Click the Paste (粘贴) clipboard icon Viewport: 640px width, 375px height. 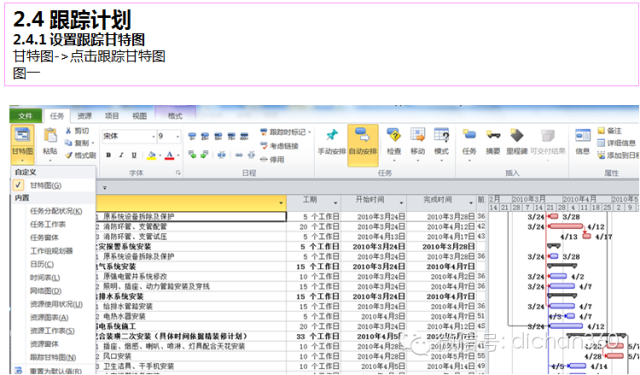pos(50,136)
